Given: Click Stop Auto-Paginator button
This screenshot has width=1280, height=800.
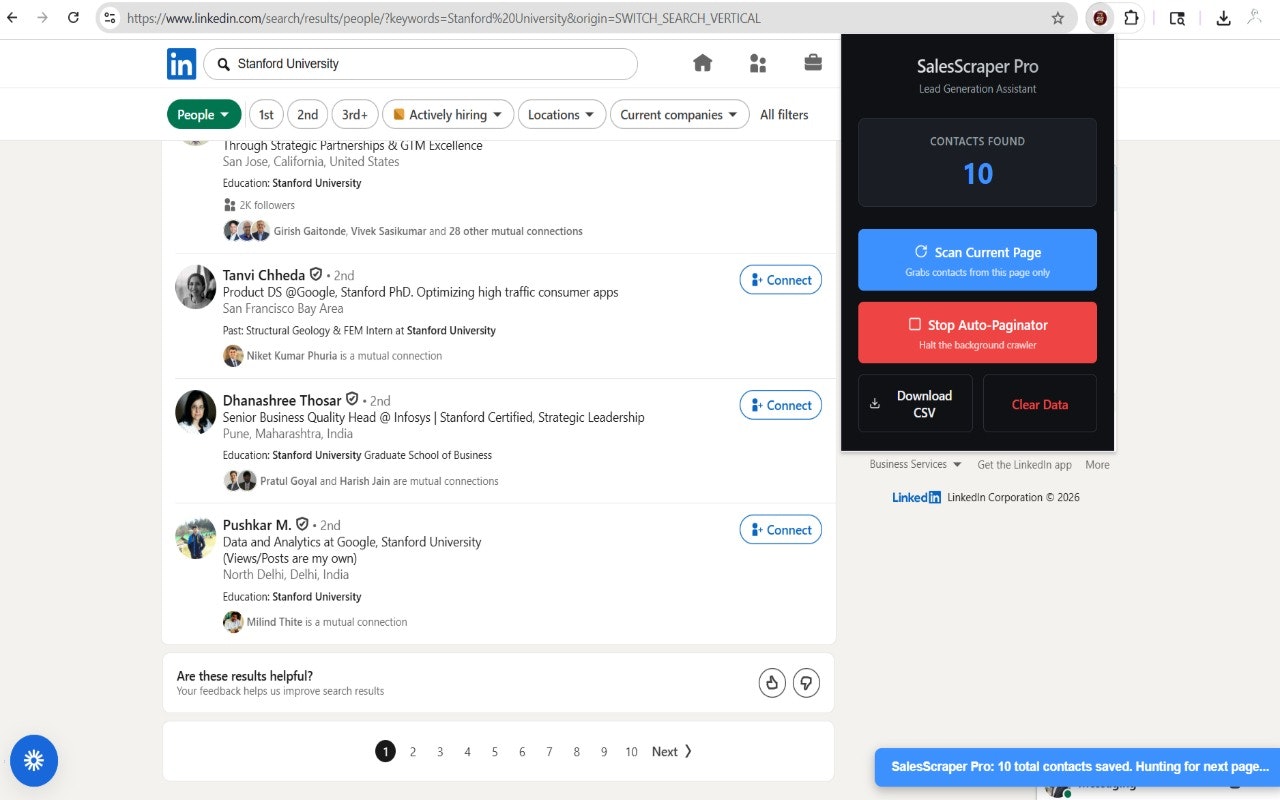Looking at the screenshot, I should pos(977,333).
